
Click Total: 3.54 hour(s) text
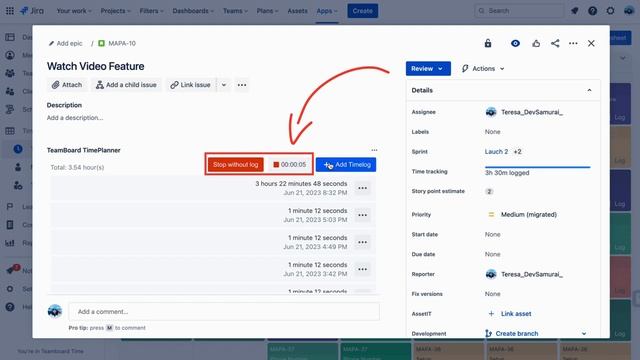78,167
